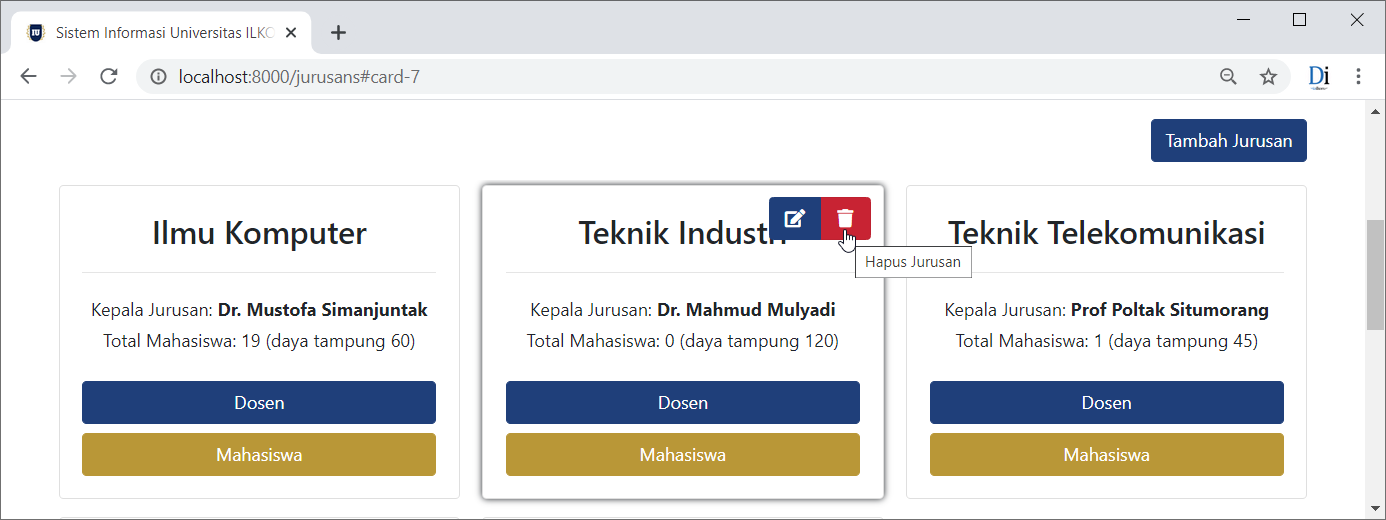Reload the page with refresh icon

109,76
